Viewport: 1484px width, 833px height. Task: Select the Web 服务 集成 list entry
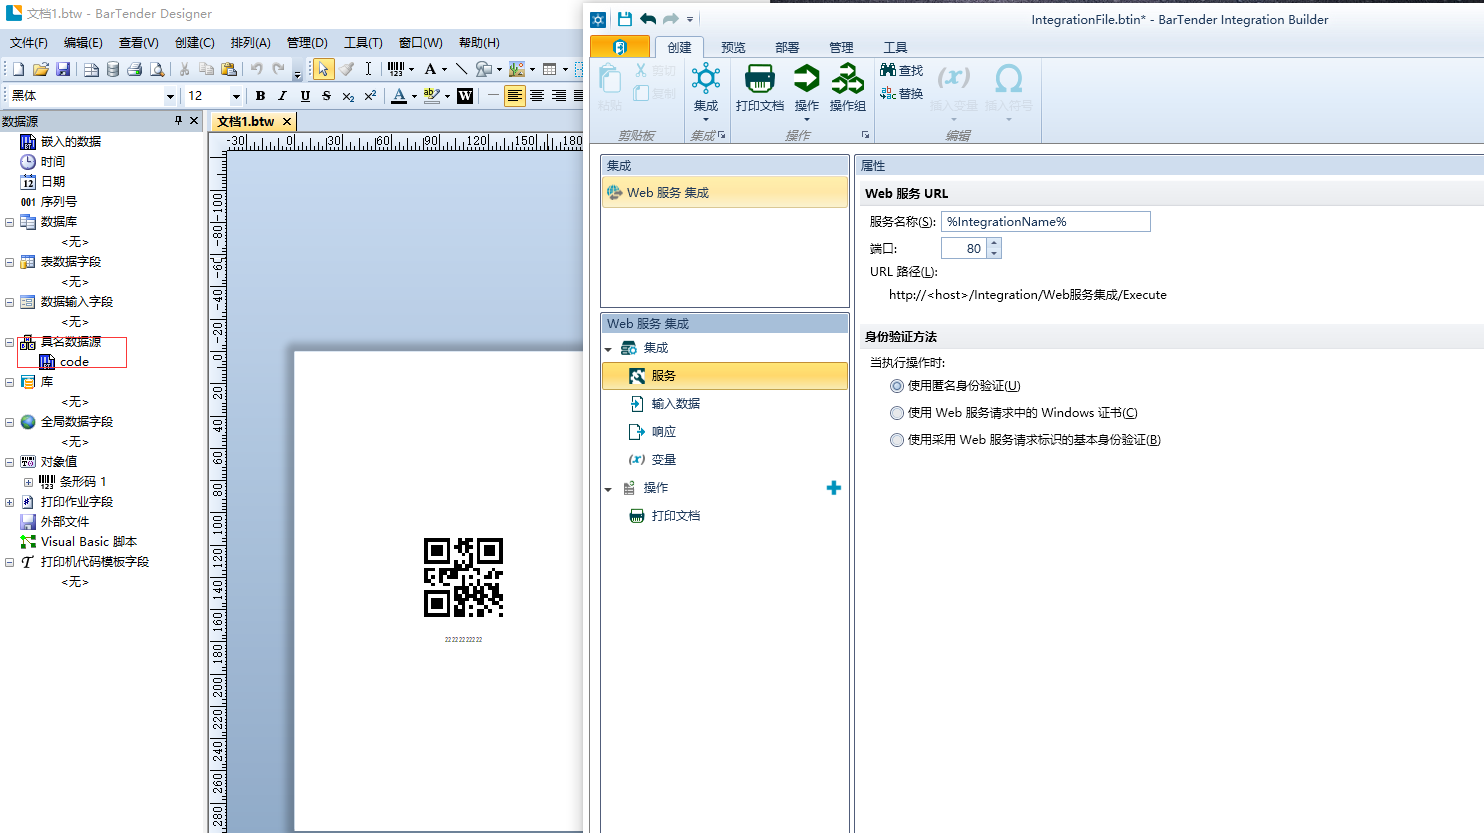coord(667,193)
